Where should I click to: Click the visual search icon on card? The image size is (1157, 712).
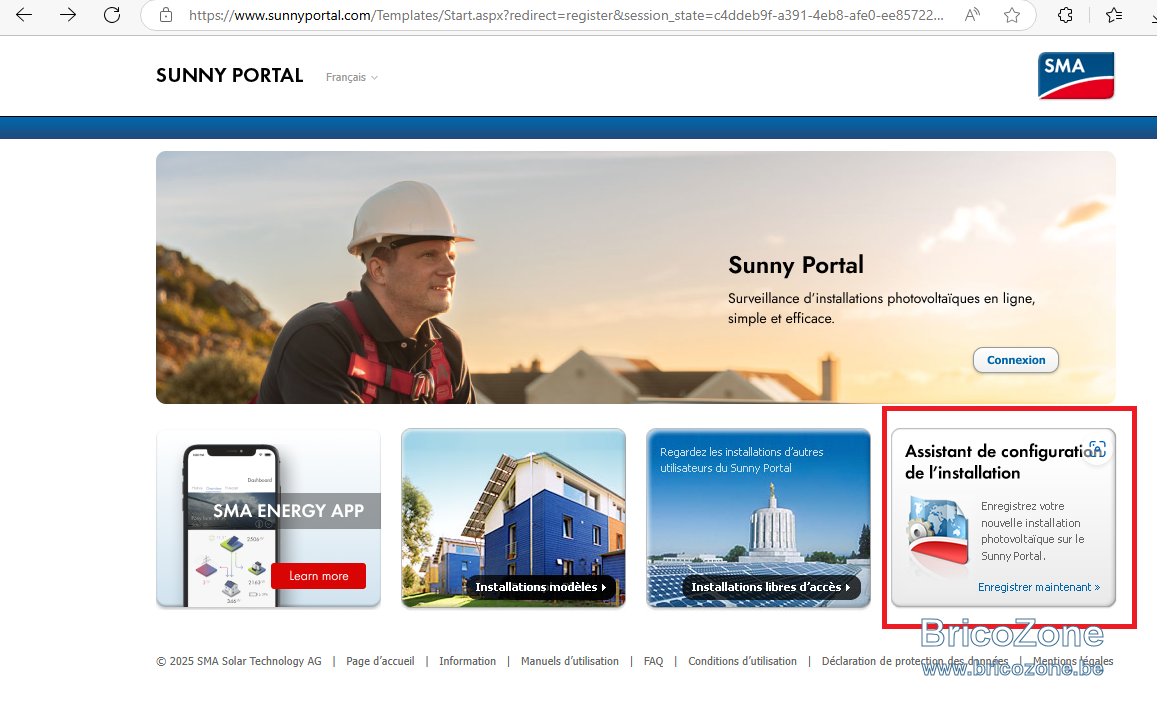pyautogui.click(x=1097, y=449)
